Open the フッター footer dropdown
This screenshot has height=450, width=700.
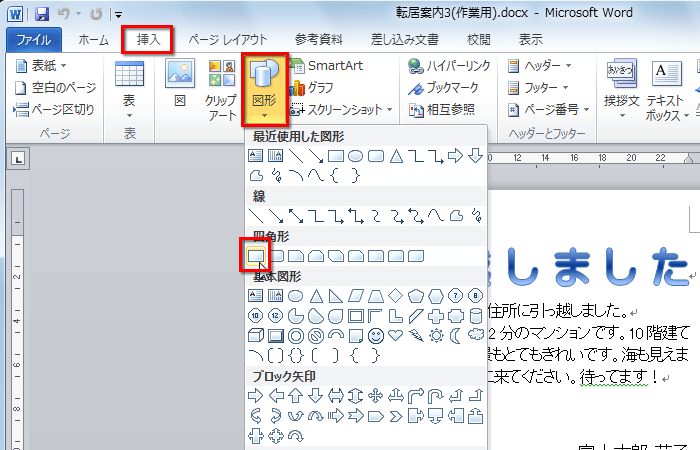click(x=538, y=88)
